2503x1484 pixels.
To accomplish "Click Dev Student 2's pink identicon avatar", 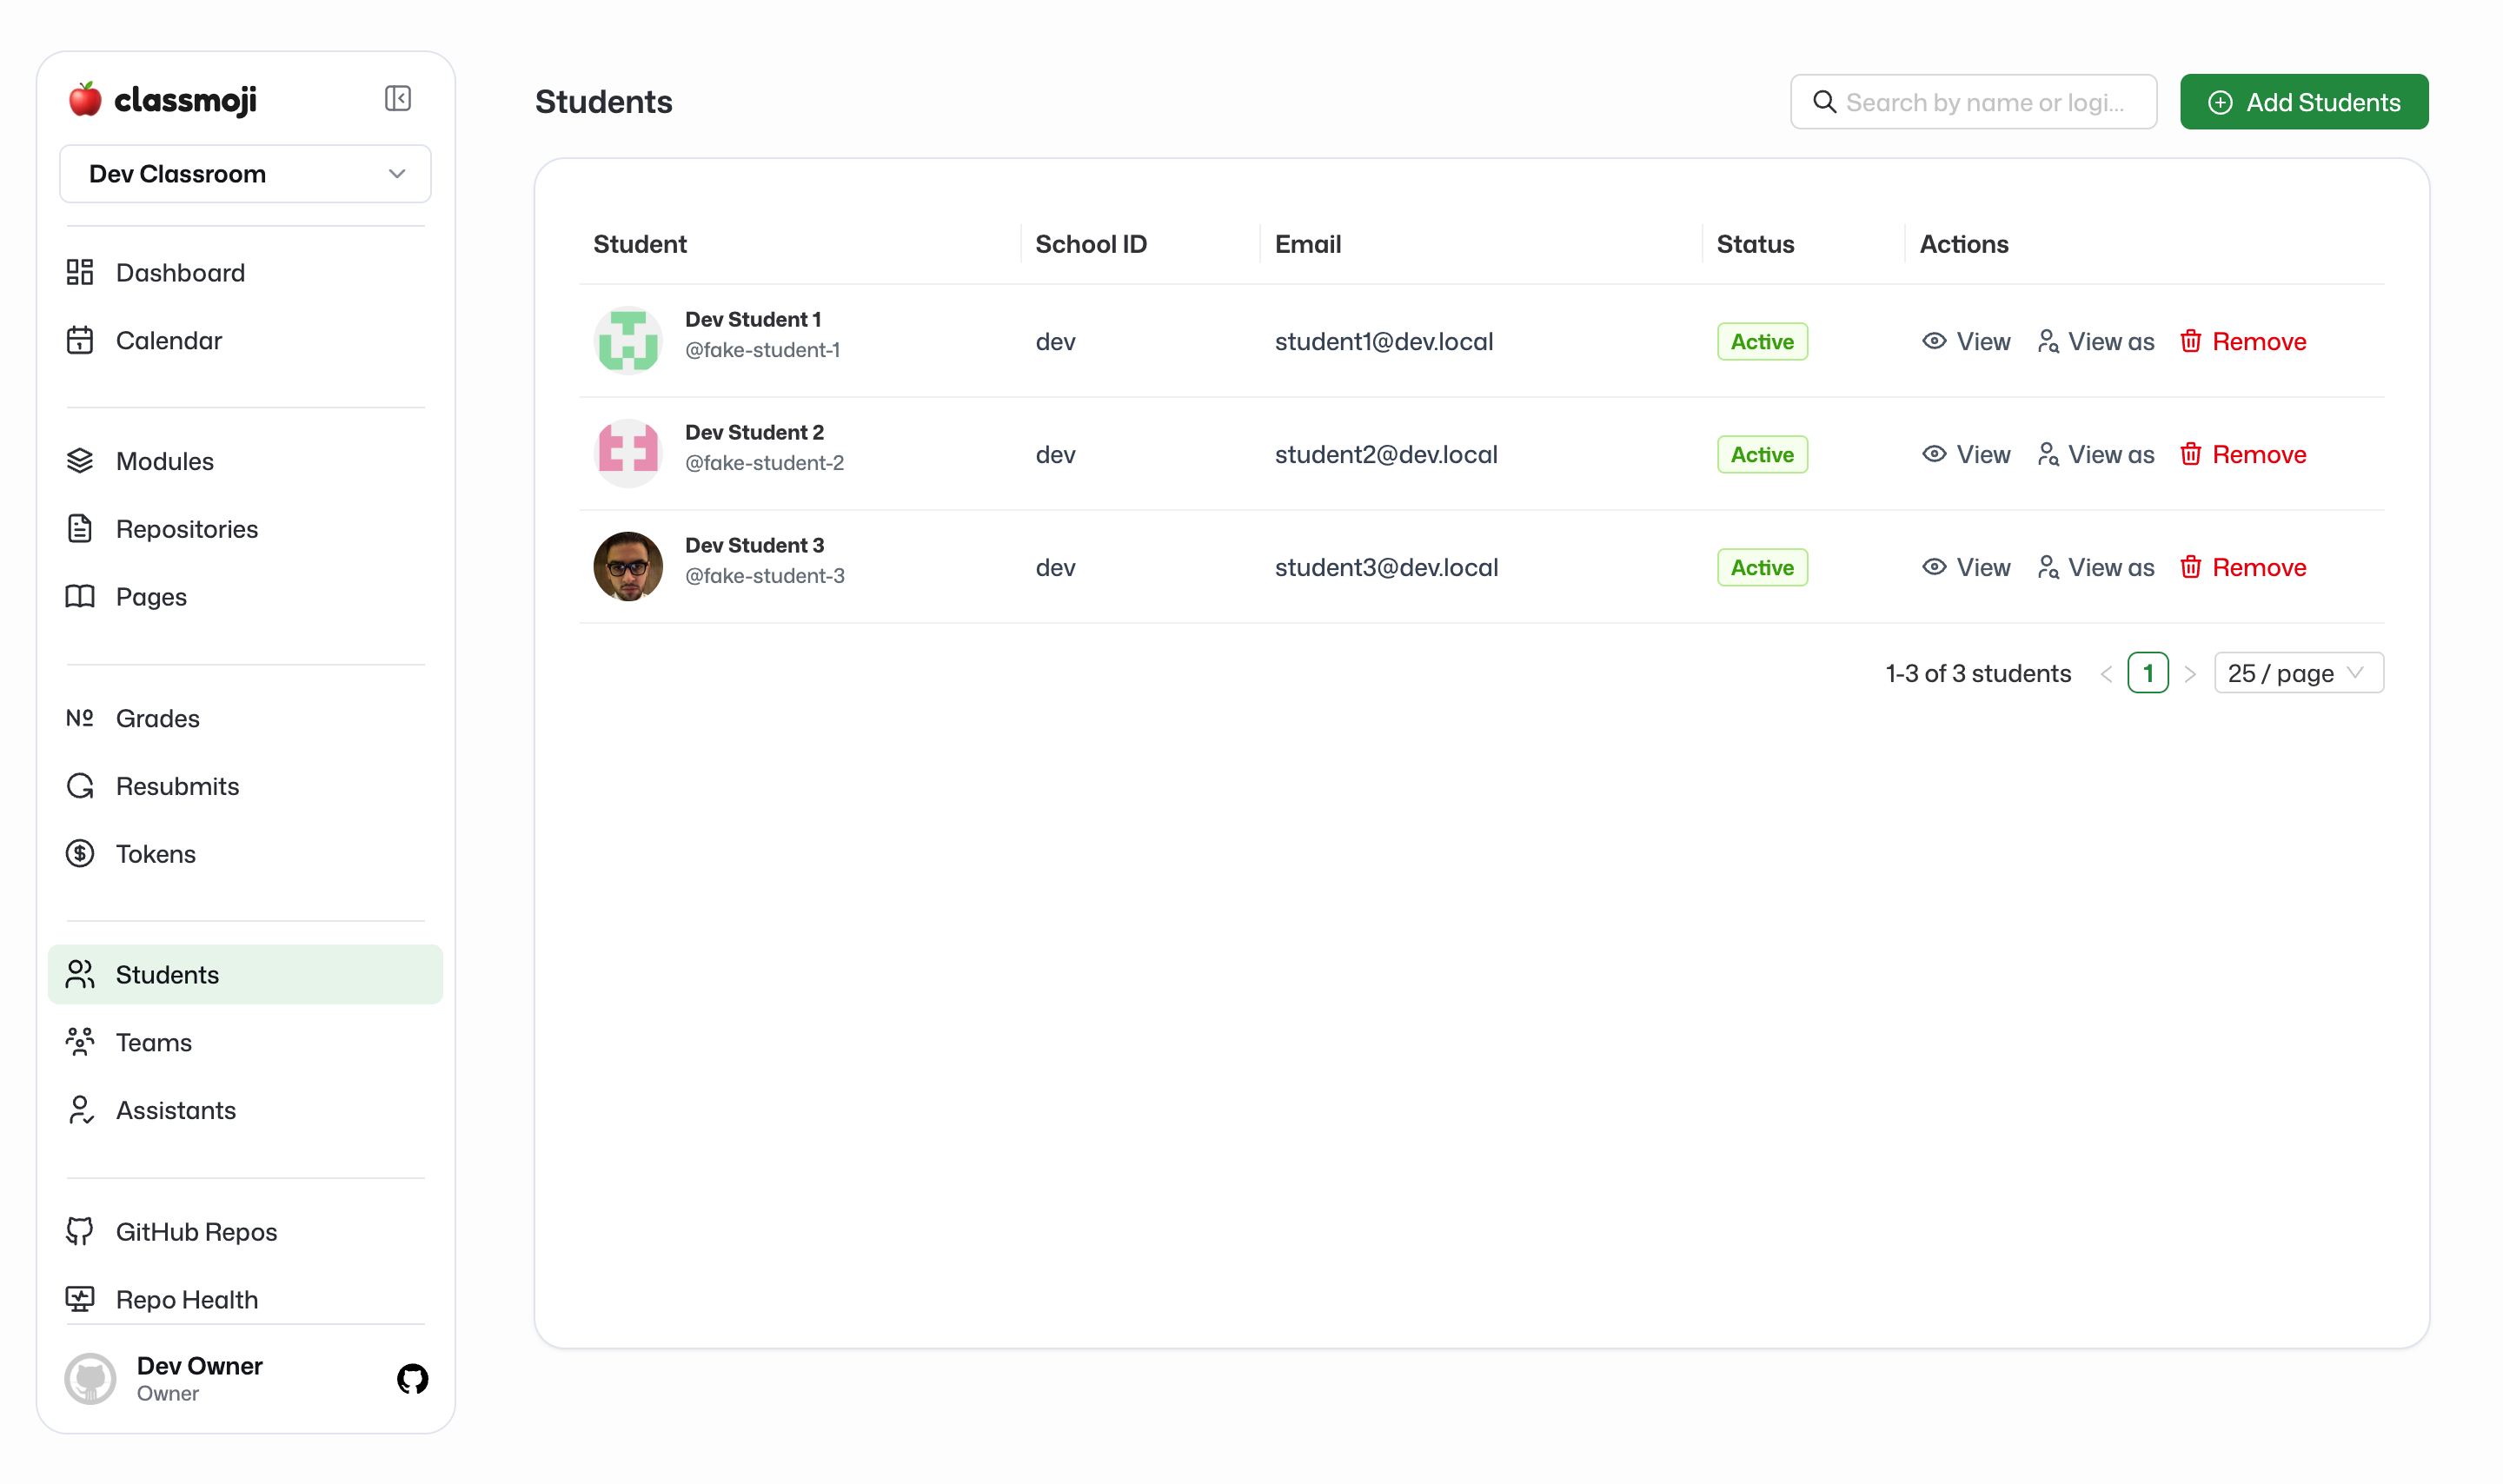I will click(x=628, y=454).
